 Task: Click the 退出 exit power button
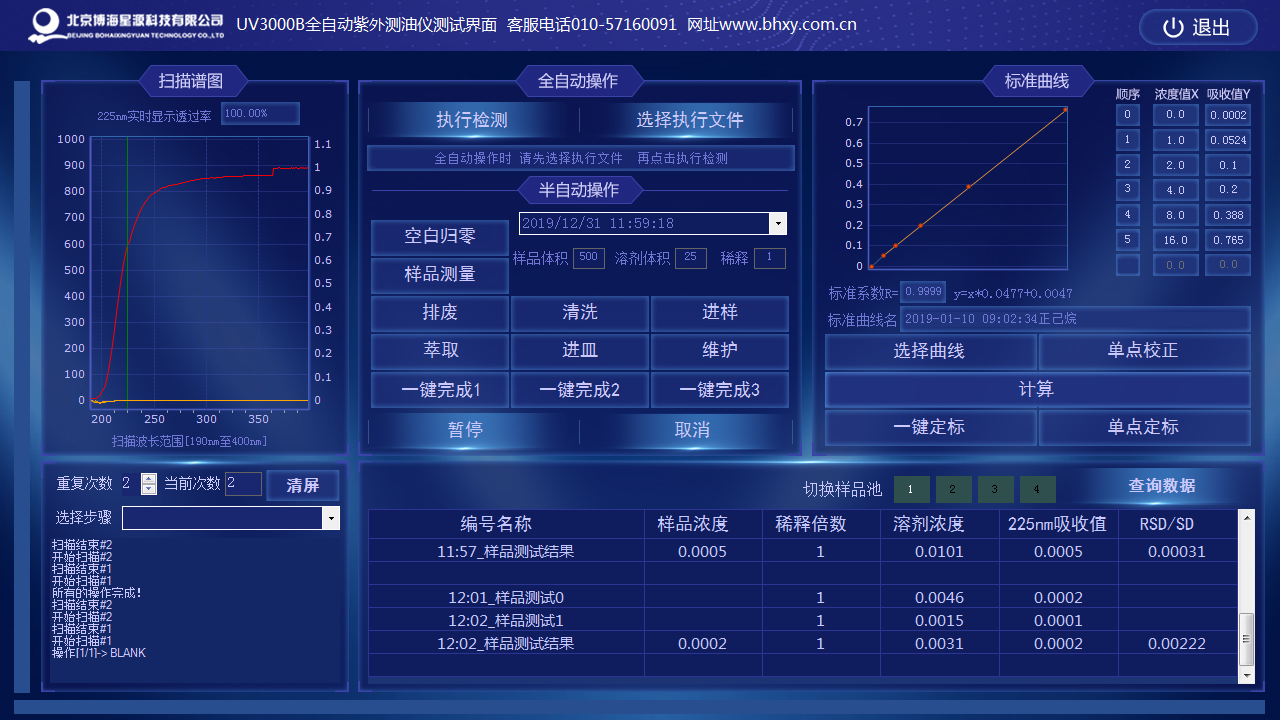[1197, 28]
